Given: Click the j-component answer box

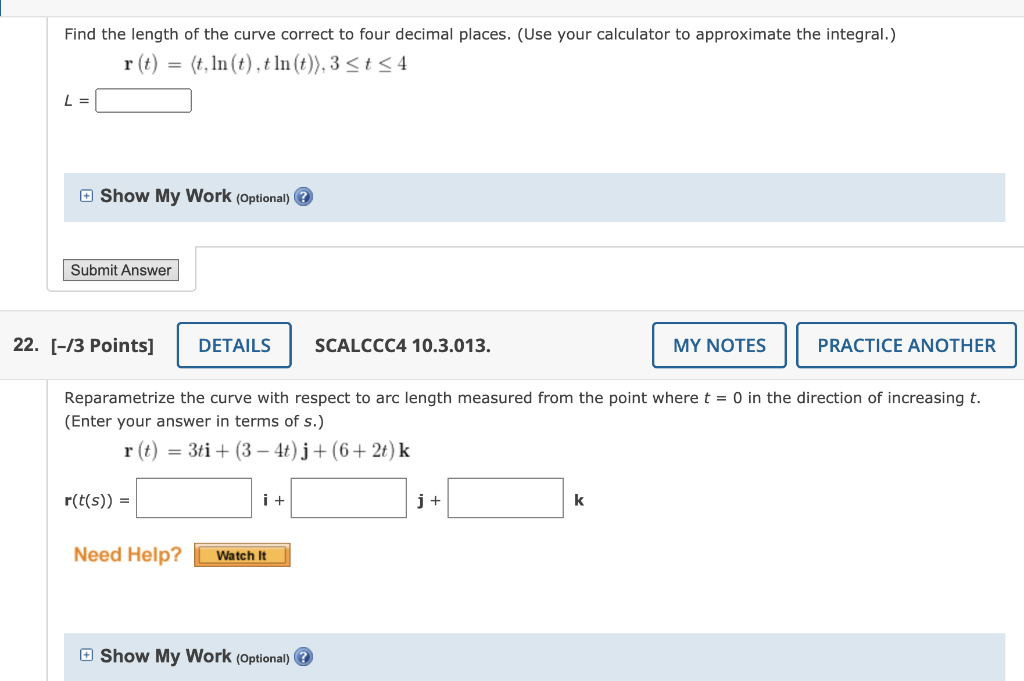Looking at the screenshot, I should point(348,497).
